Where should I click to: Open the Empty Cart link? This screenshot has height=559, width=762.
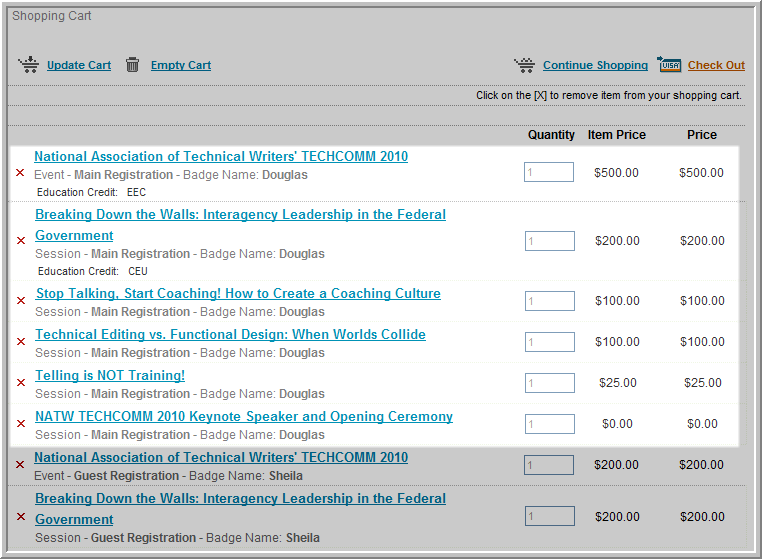[181, 65]
